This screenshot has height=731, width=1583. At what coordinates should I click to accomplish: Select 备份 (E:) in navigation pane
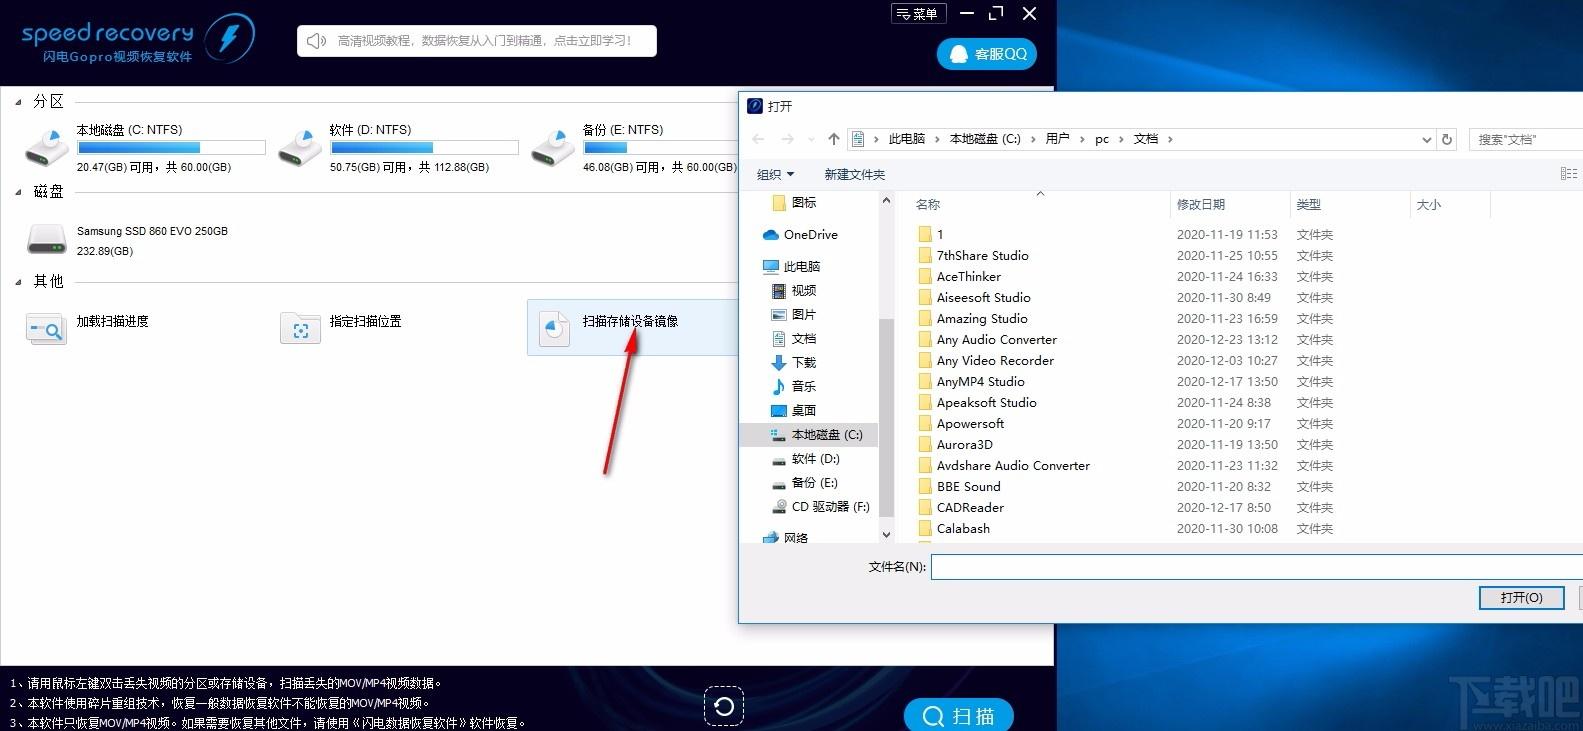pyautogui.click(x=805, y=483)
